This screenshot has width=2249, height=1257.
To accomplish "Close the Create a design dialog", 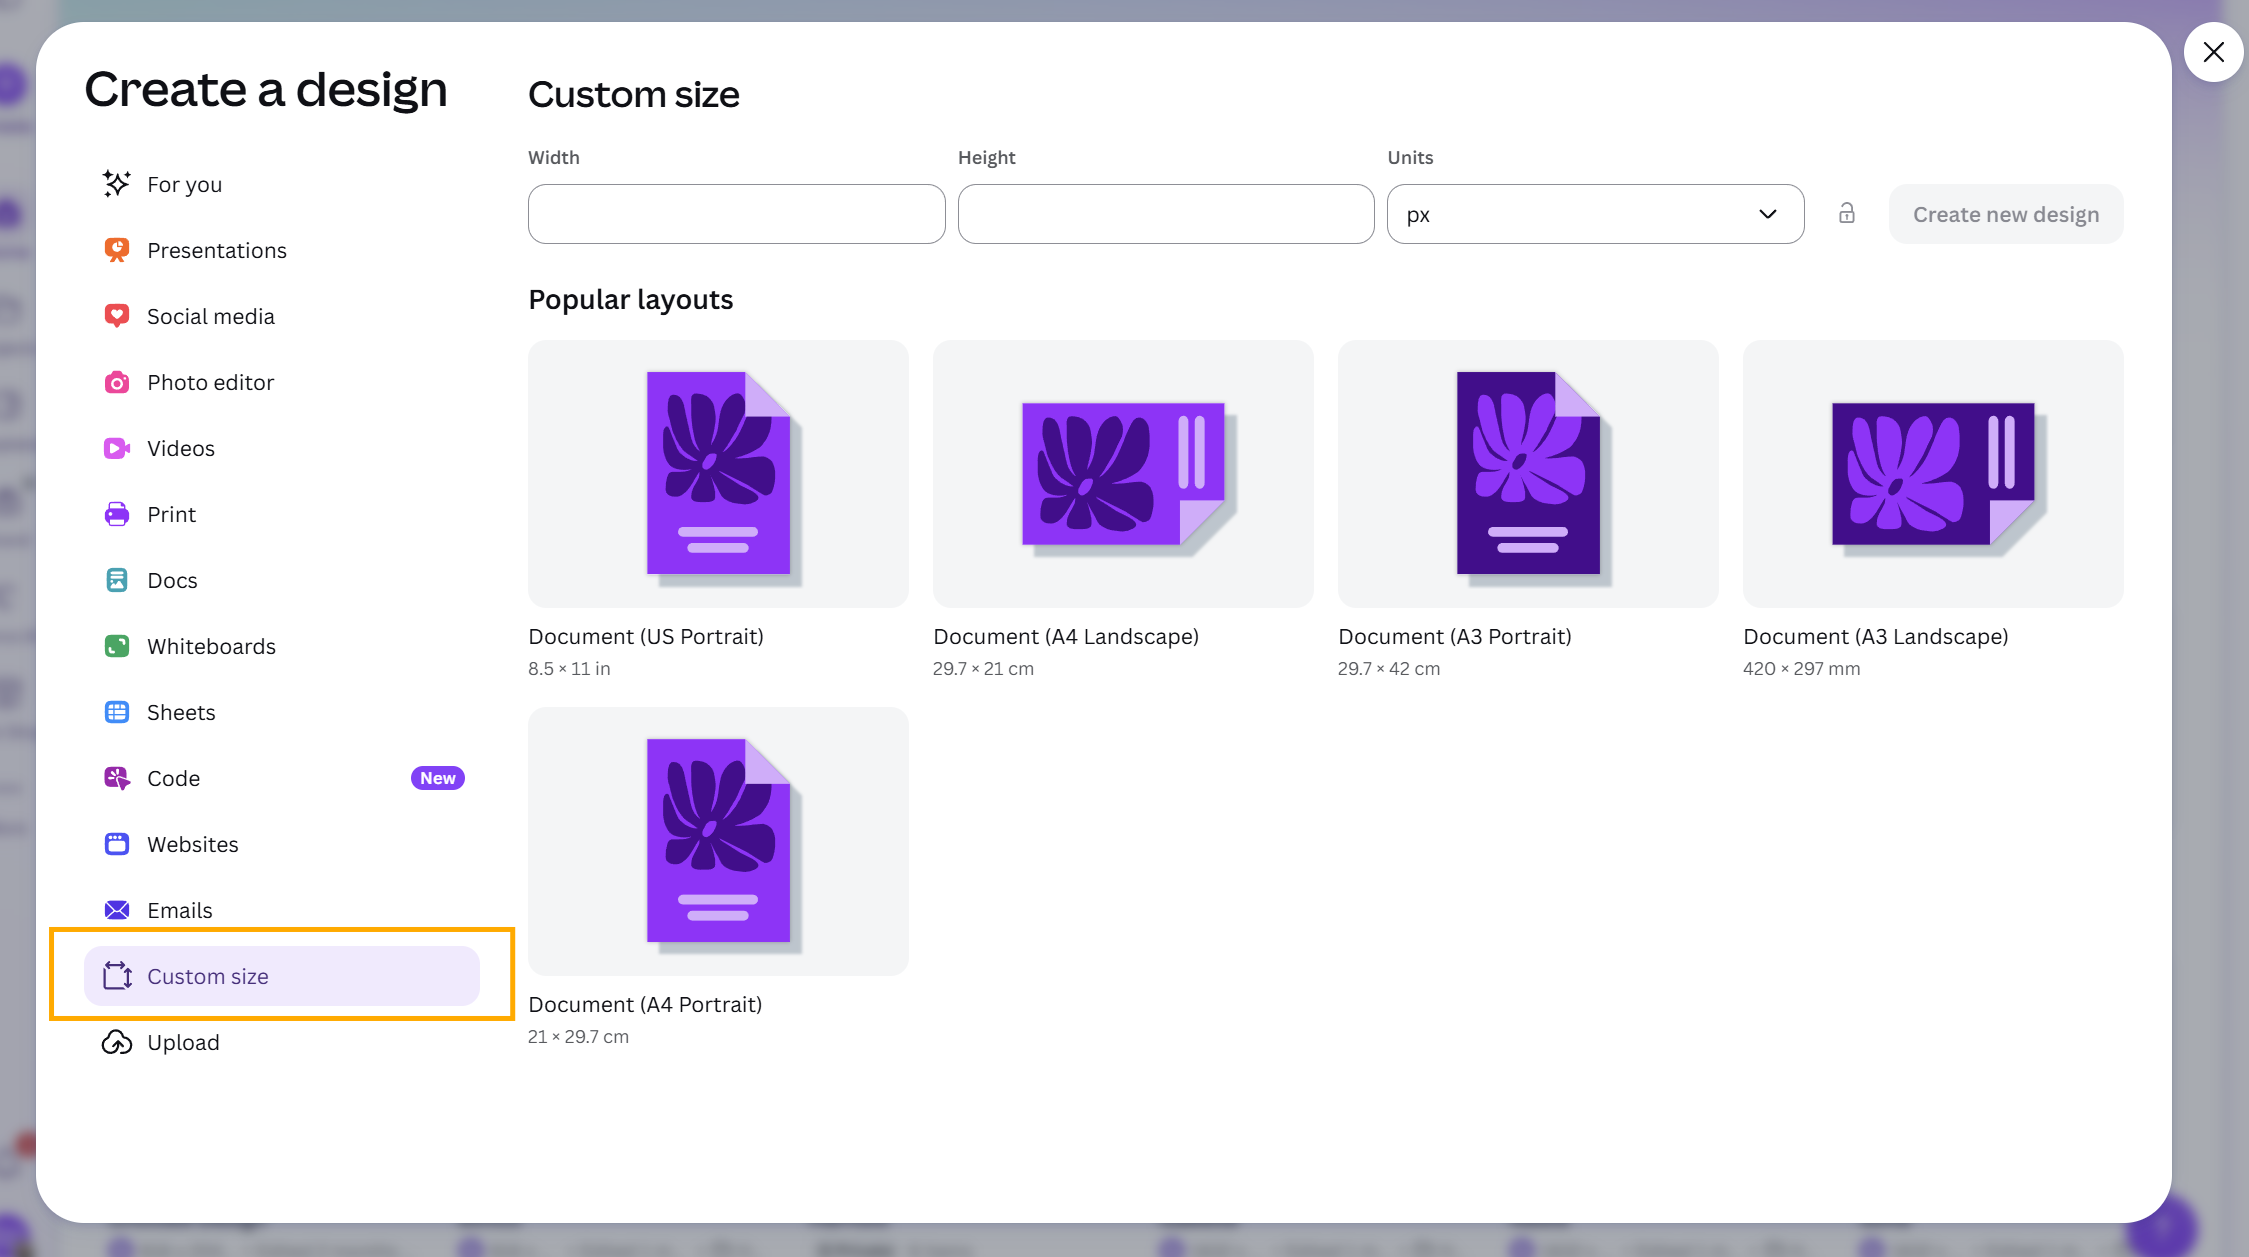I will (2214, 52).
